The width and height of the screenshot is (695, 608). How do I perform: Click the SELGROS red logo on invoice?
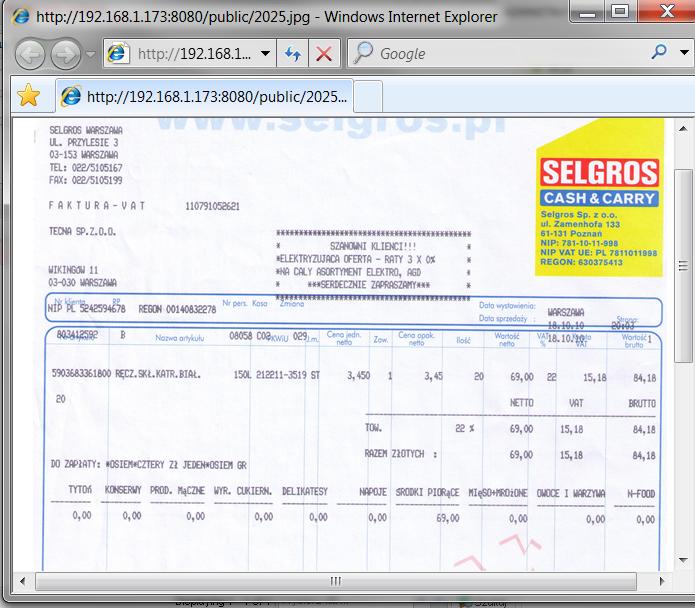click(599, 172)
